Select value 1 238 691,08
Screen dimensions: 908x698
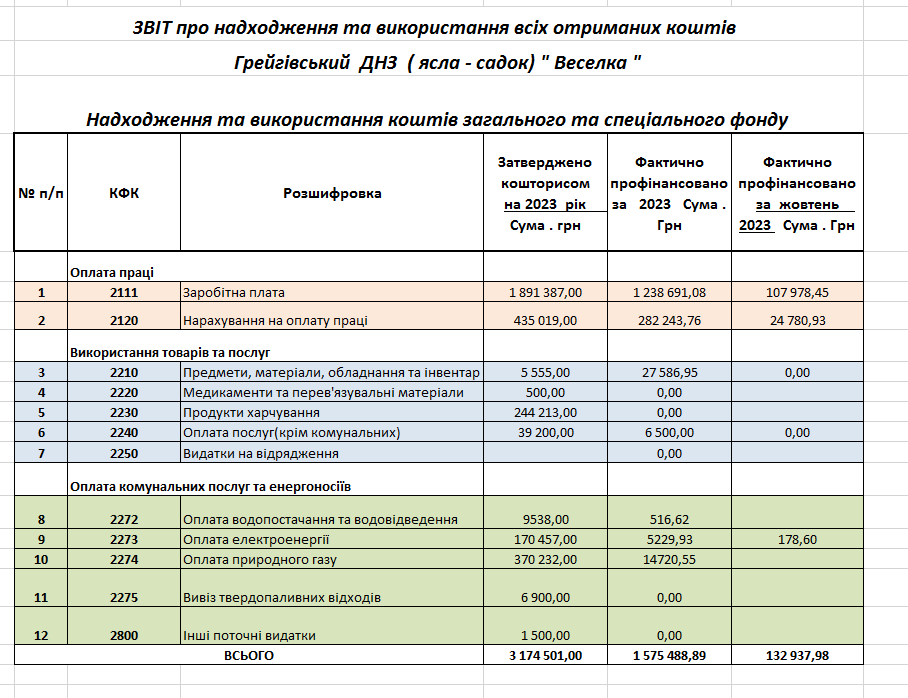(669, 293)
